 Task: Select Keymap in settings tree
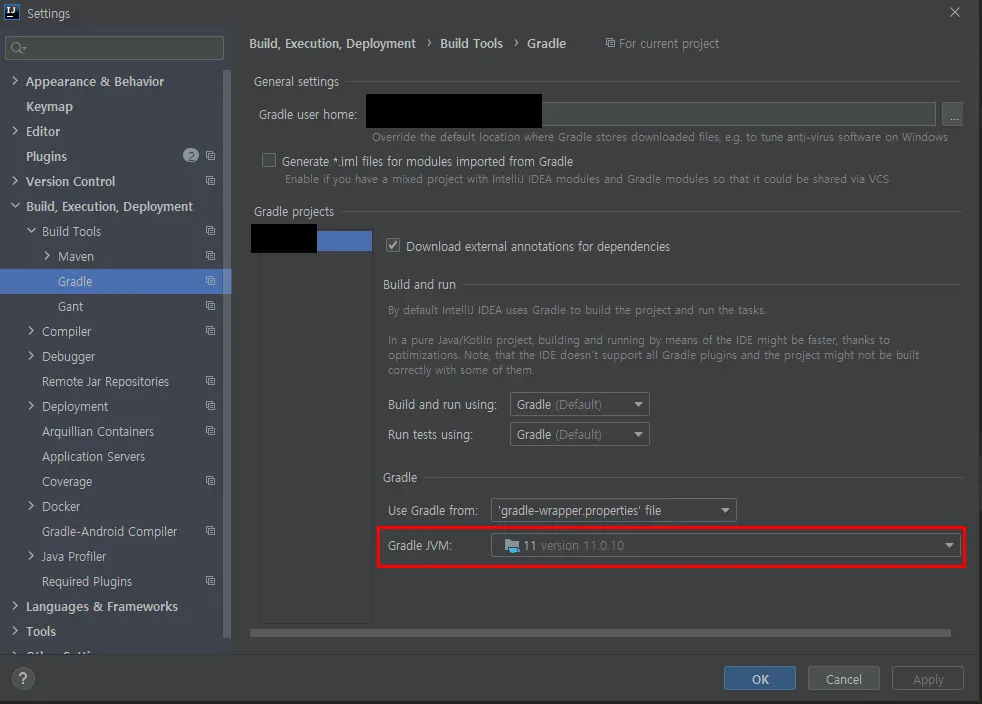pos(49,106)
